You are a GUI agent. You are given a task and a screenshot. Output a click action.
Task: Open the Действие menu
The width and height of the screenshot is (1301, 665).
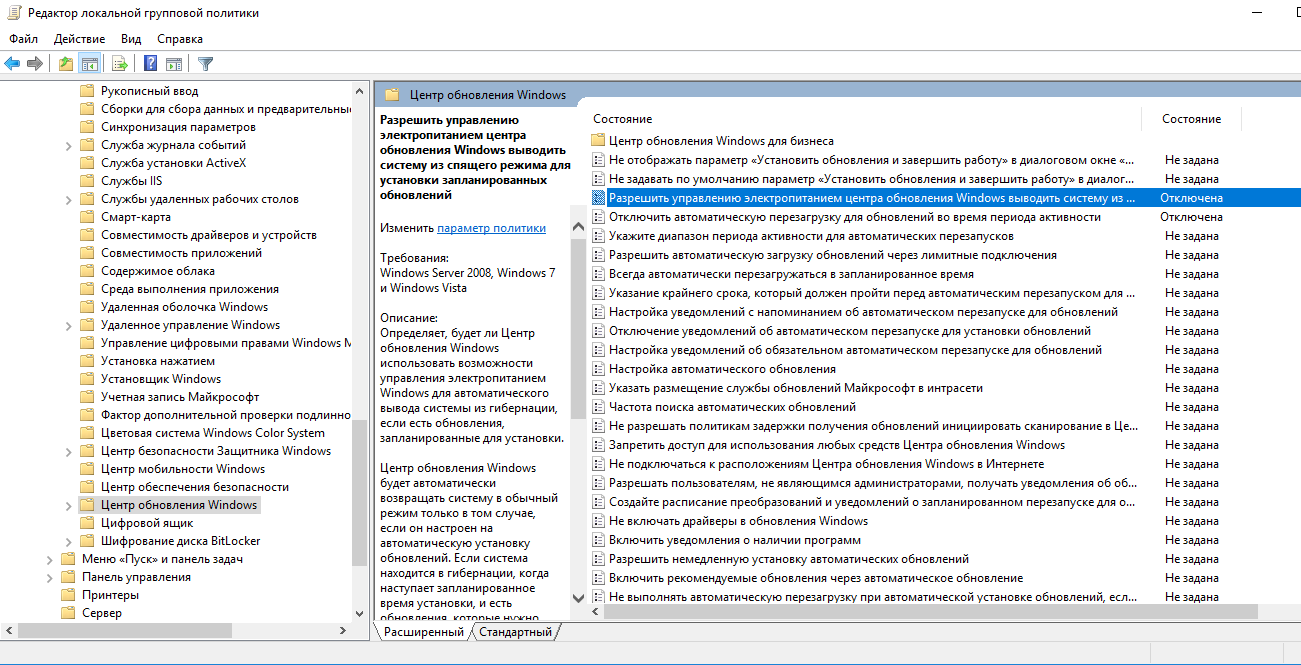[78, 38]
